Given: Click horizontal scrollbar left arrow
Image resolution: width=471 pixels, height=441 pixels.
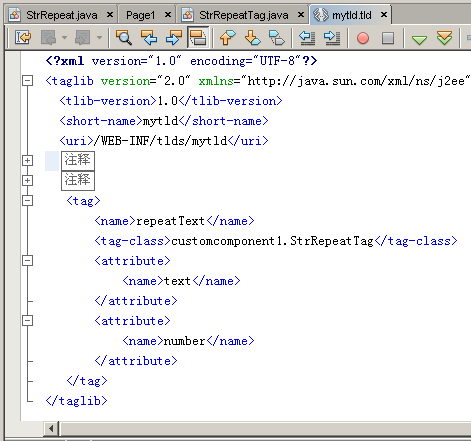Looking at the screenshot, I should (51, 428).
